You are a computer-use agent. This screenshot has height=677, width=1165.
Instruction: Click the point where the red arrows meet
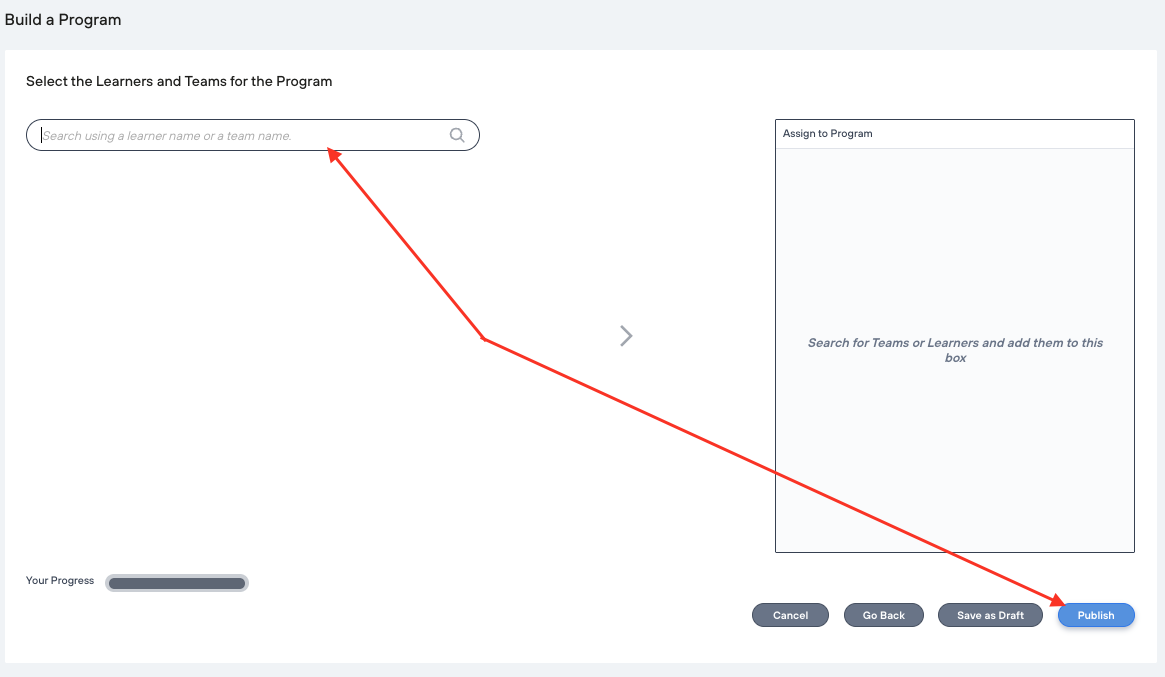pos(483,338)
